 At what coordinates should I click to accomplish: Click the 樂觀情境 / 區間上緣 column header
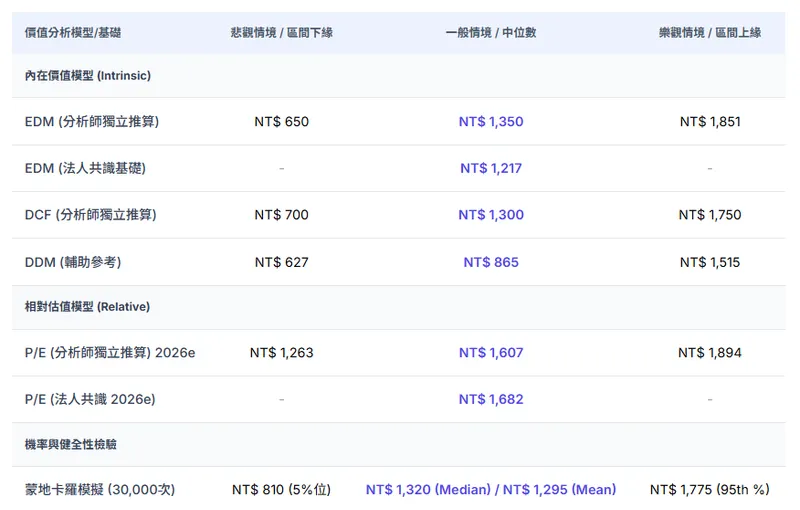click(709, 33)
